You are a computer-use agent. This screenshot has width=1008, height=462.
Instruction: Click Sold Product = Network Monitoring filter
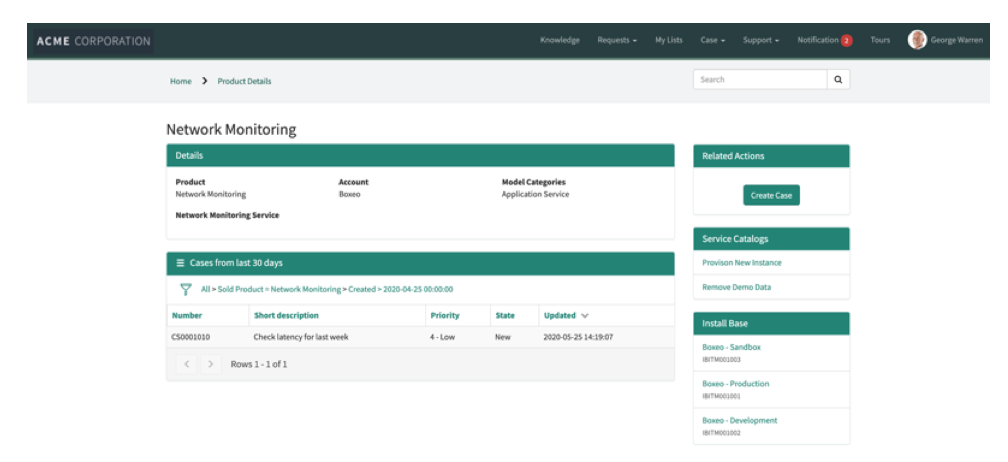[279, 289]
